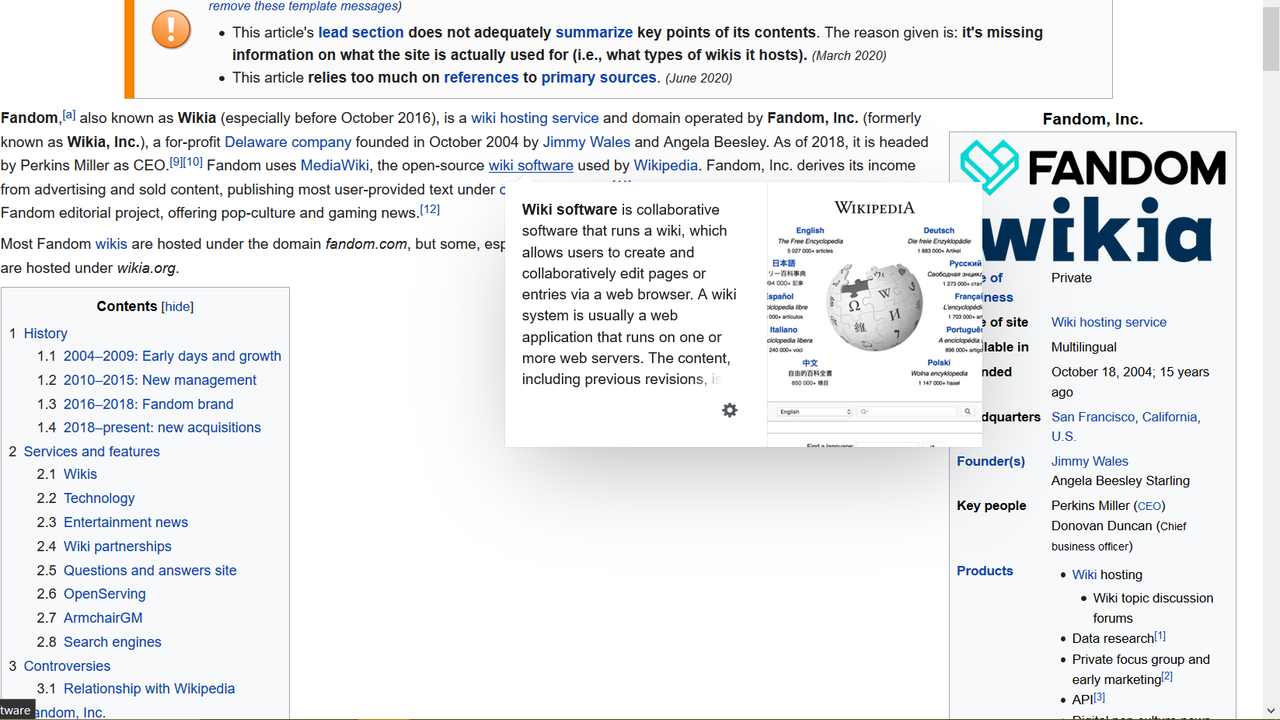The width and height of the screenshot is (1280, 720).
Task: Click the 'wikis' link after 'Most Fandom'
Action: tap(111, 244)
